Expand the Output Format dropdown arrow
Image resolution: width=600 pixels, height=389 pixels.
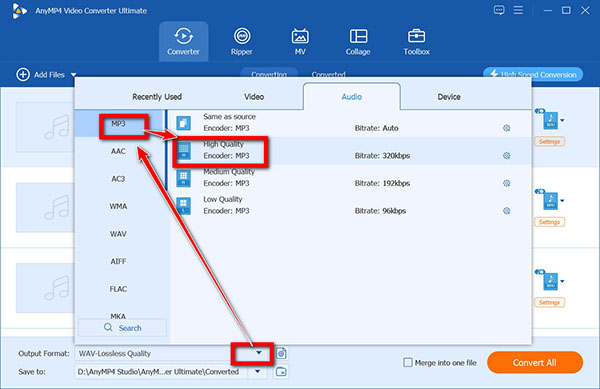pos(259,353)
